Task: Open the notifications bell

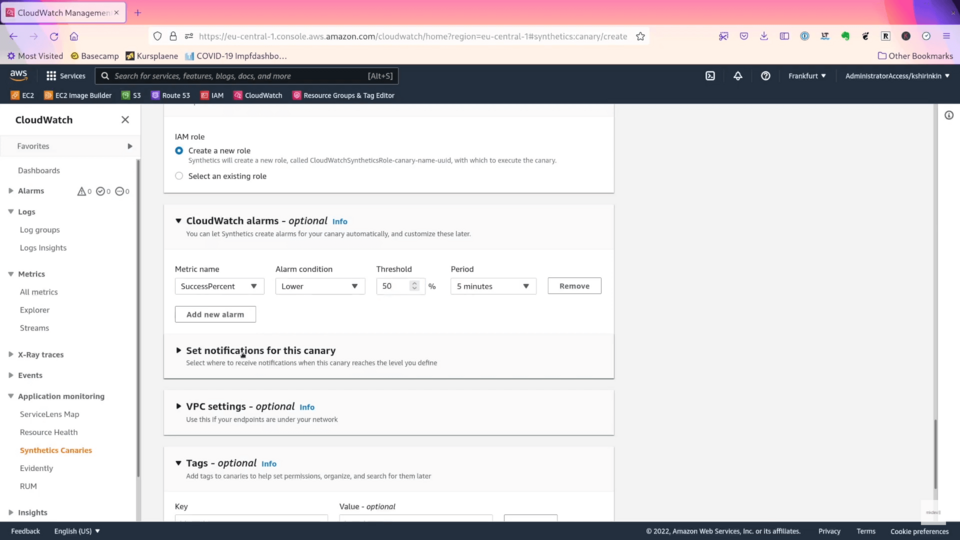Action: coord(738,76)
